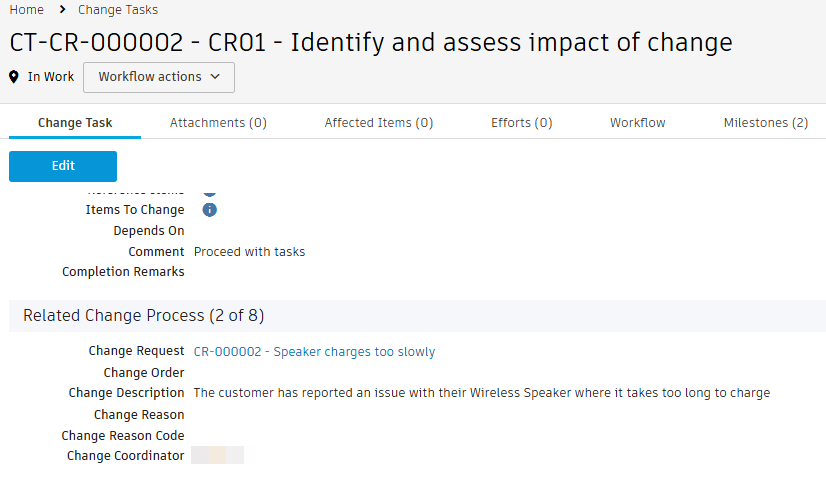Click the comment text Proceed with tasks
This screenshot has height=481, width=826.
tap(250, 252)
